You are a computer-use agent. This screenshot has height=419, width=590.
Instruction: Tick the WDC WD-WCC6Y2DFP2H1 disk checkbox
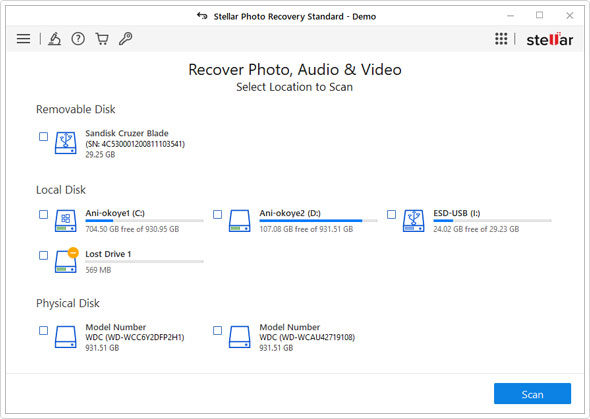pyautogui.click(x=44, y=330)
